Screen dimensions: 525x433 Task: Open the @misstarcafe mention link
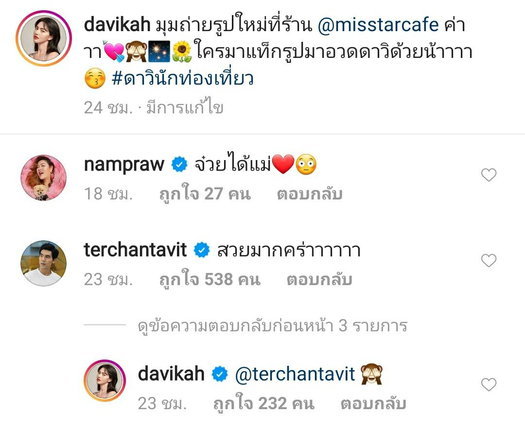378,25
